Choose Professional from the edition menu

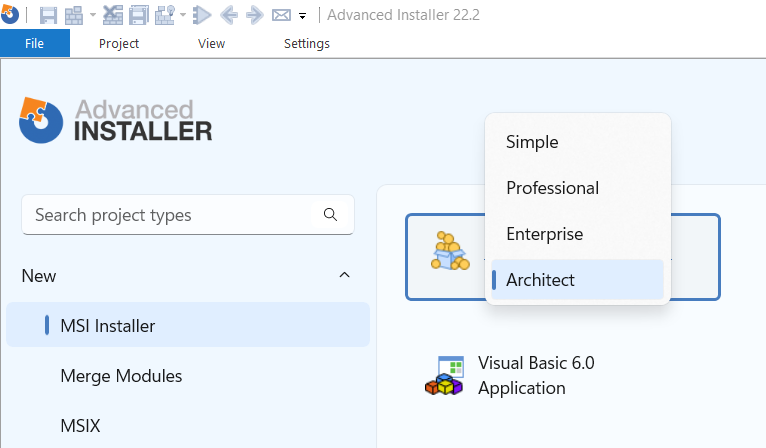(x=577, y=188)
